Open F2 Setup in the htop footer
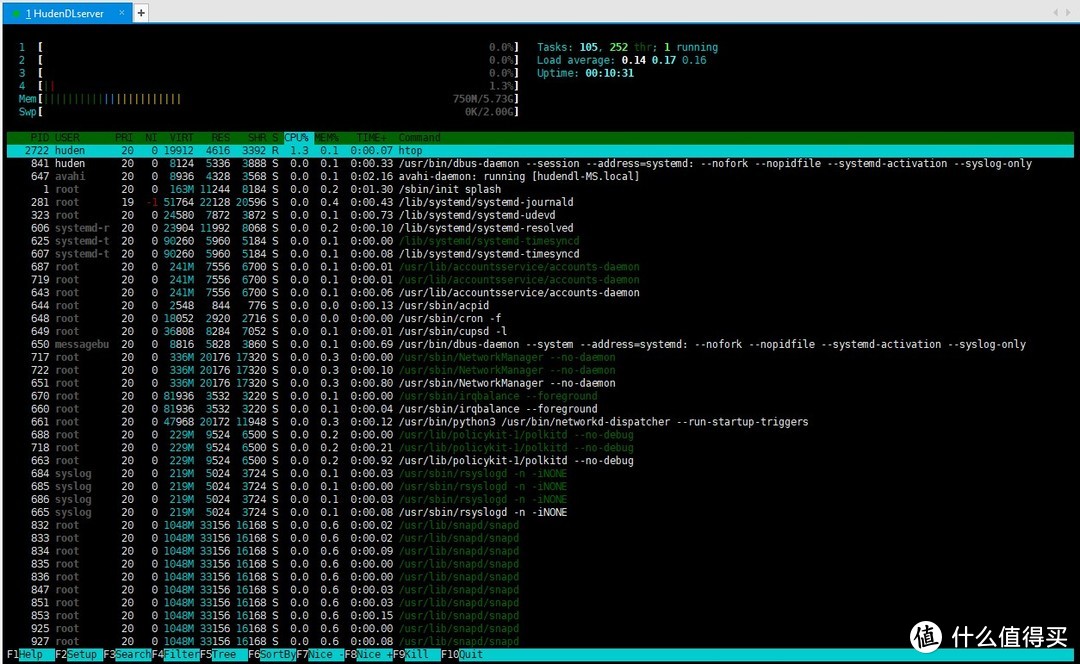Viewport: 1080px width, 664px height. click(79, 655)
